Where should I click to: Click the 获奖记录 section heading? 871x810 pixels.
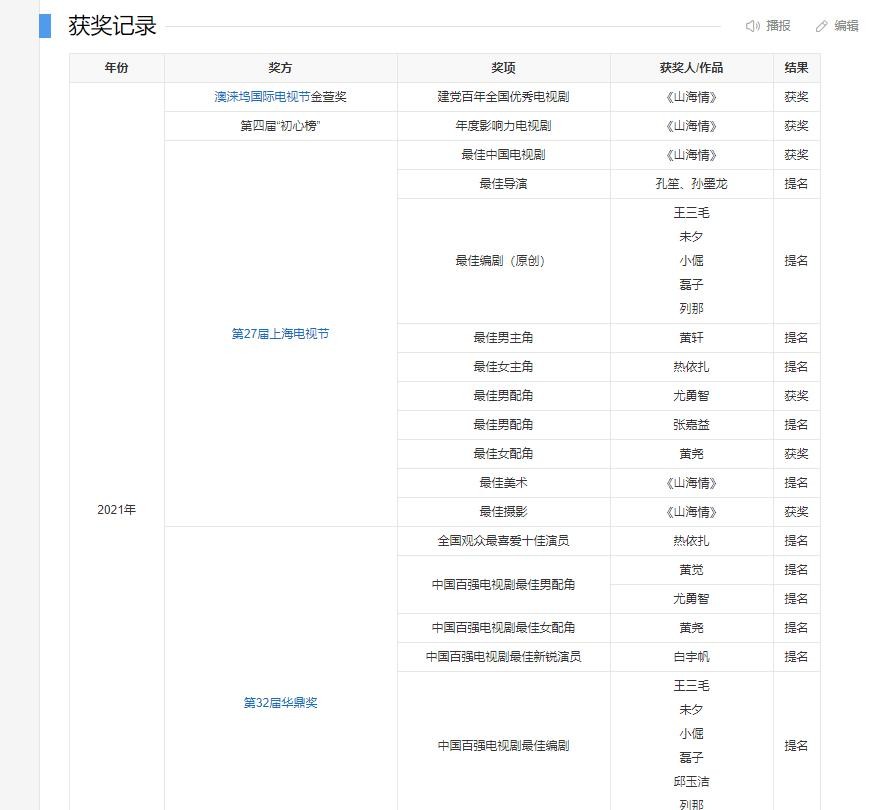pos(112,26)
